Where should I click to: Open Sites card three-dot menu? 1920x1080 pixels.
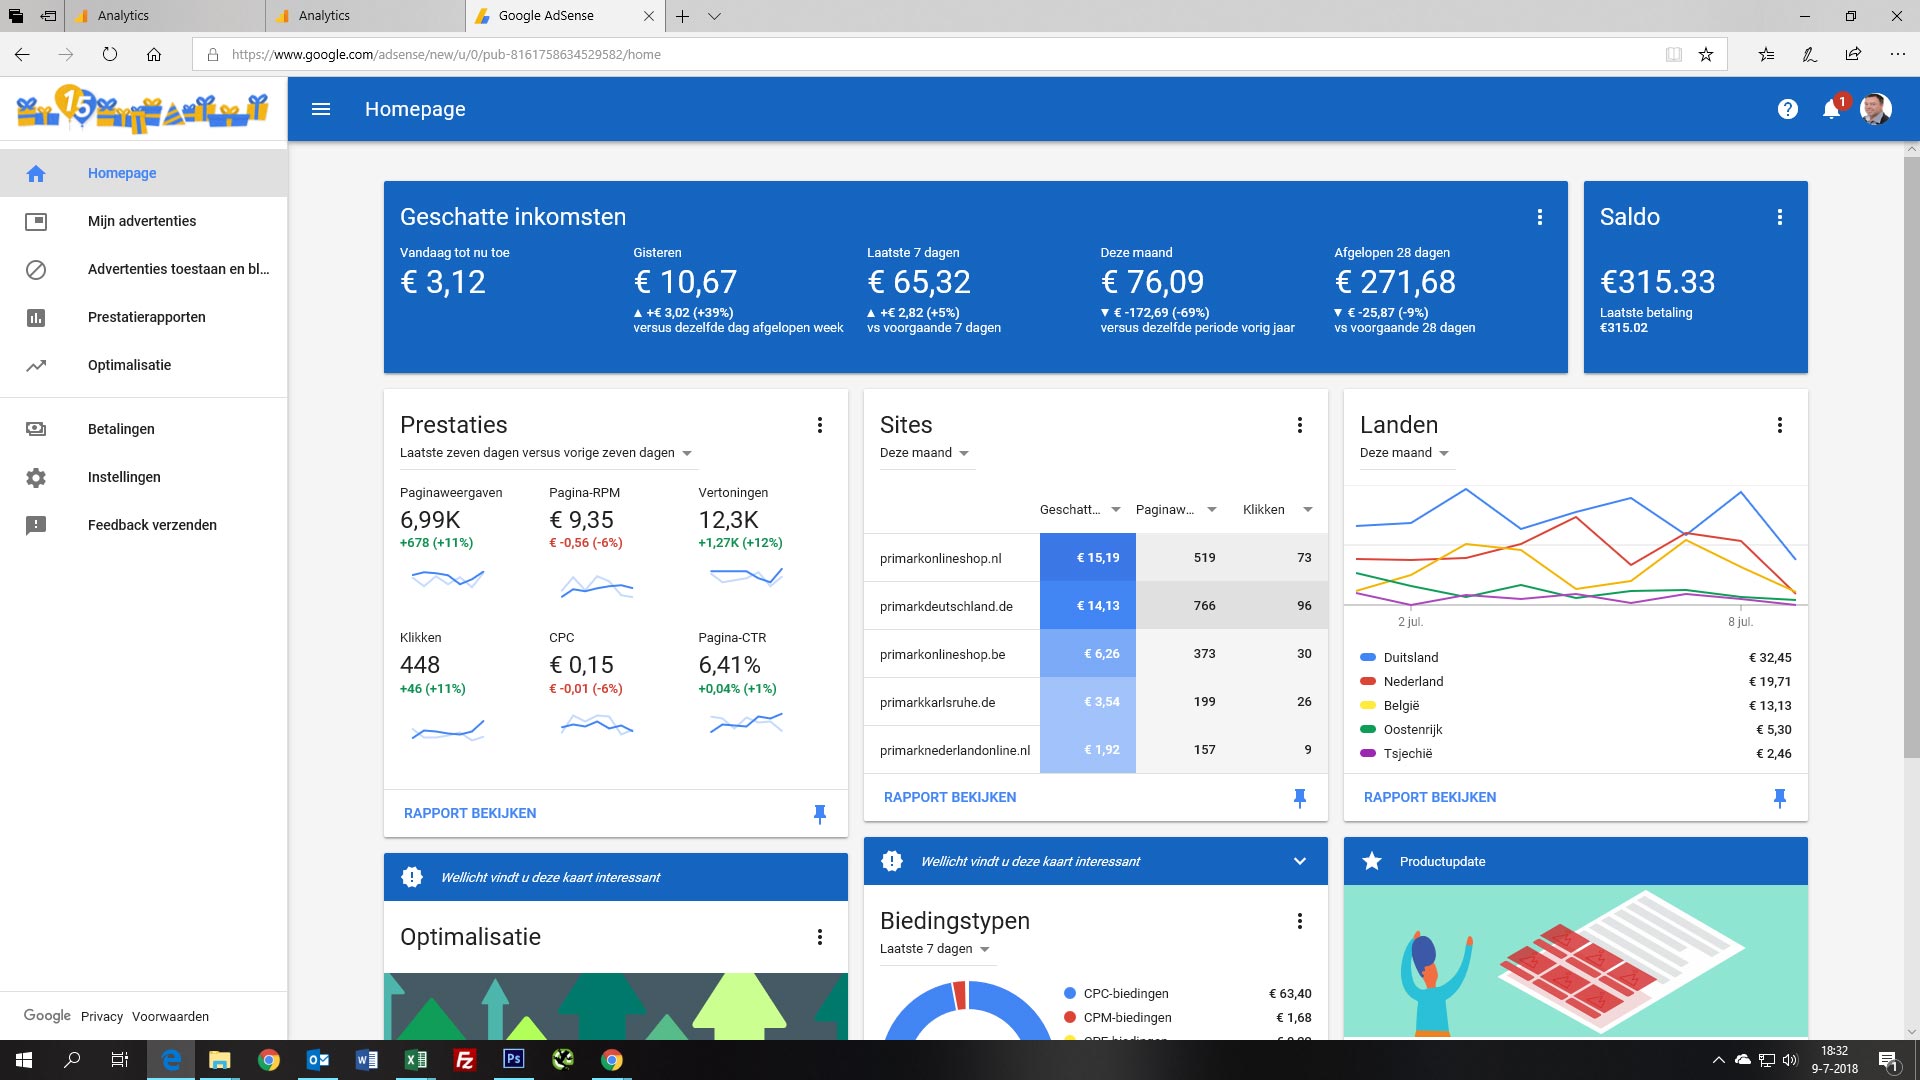(x=1300, y=425)
